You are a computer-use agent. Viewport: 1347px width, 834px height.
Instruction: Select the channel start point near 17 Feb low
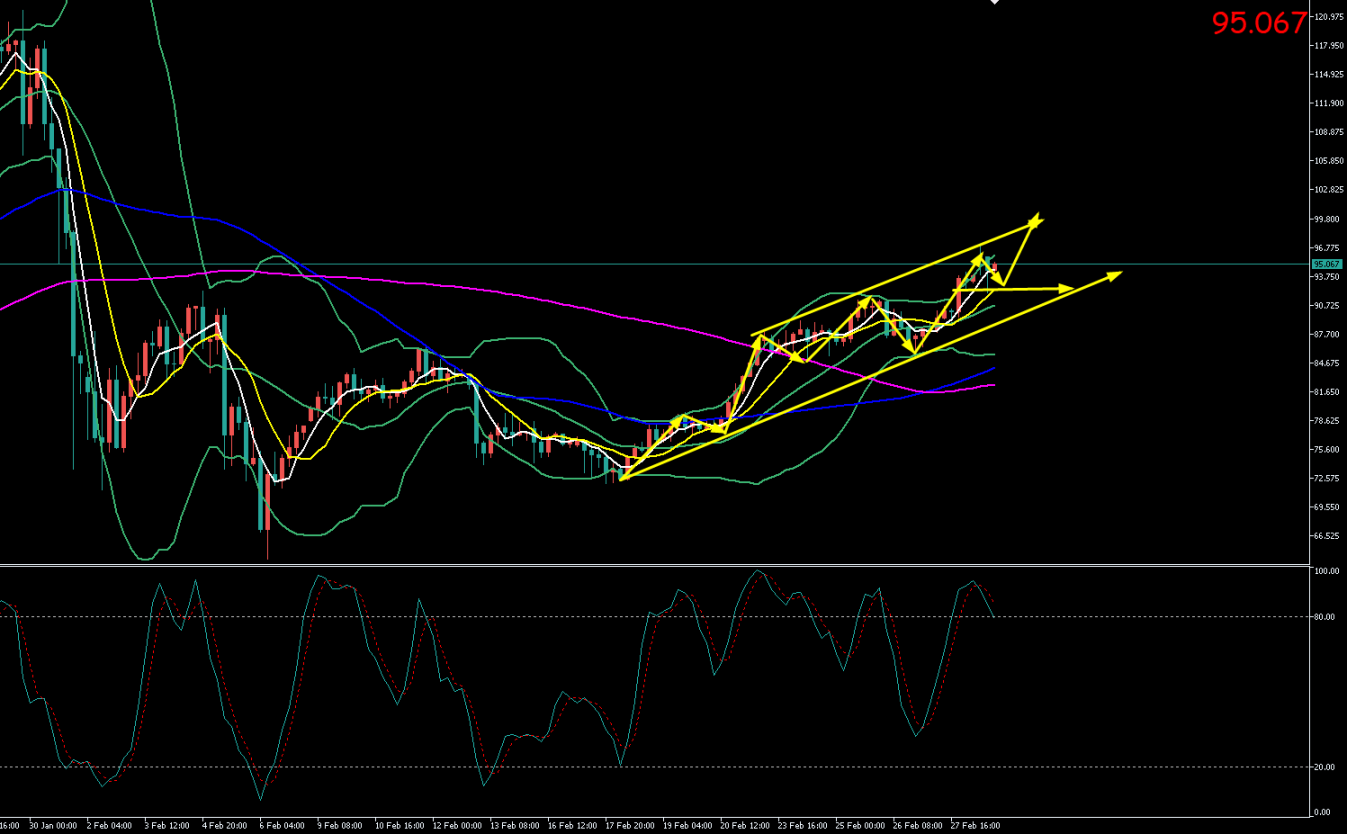click(x=622, y=479)
